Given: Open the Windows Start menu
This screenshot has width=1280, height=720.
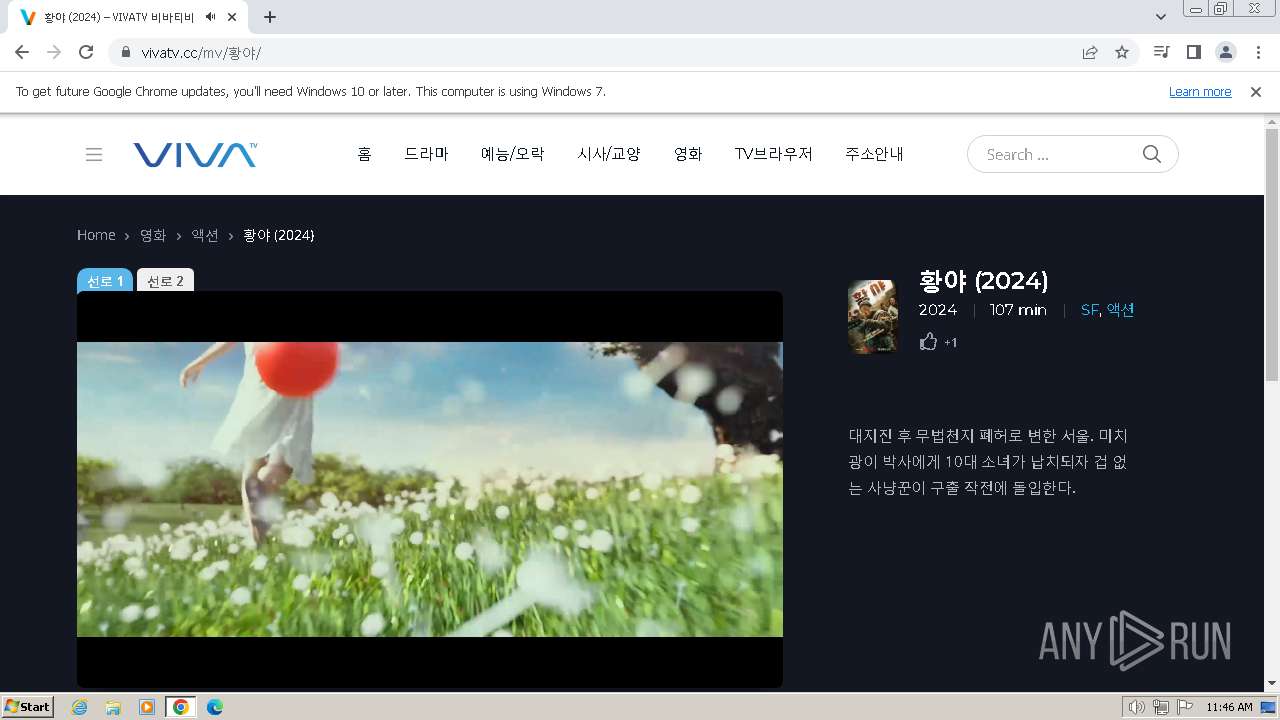Looking at the screenshot, I should click(27, 707).
